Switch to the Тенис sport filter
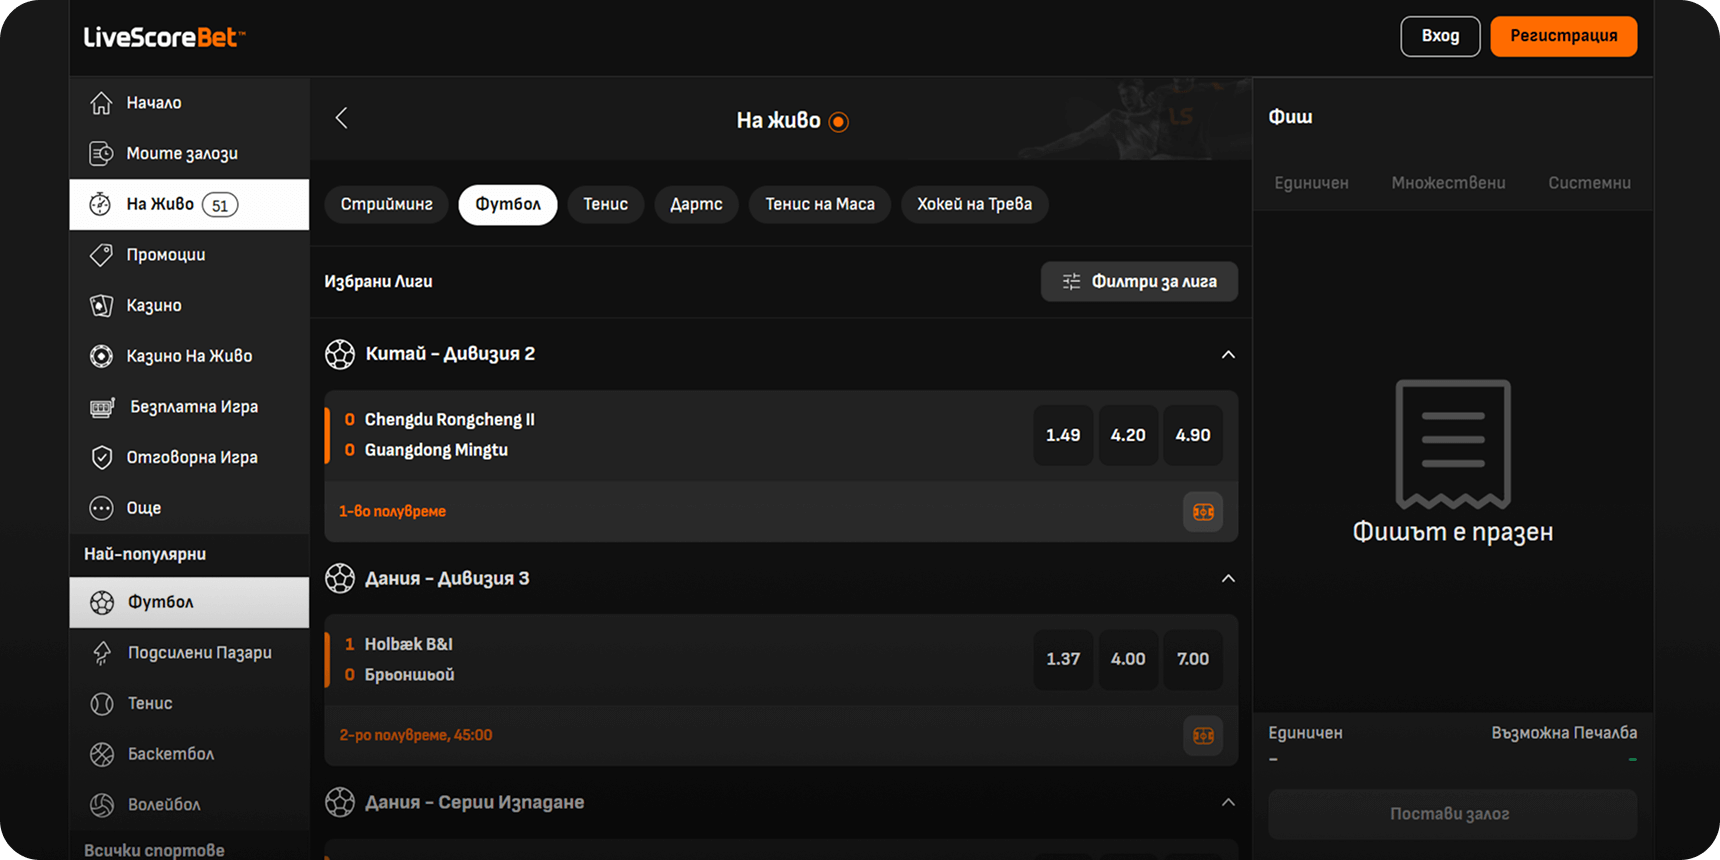This screenshot has width=1720, height=860. coord(605,205)
